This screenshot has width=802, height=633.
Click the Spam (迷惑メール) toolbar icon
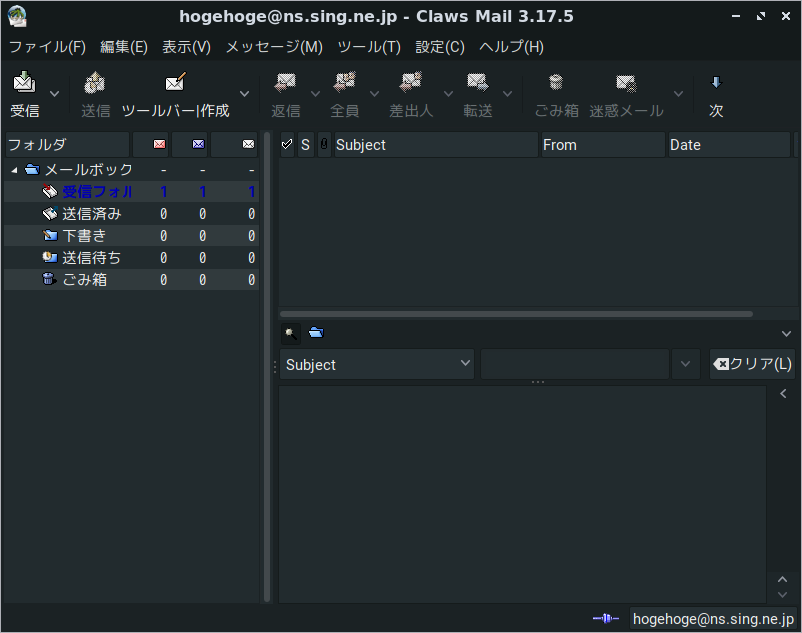pos(626,82)
